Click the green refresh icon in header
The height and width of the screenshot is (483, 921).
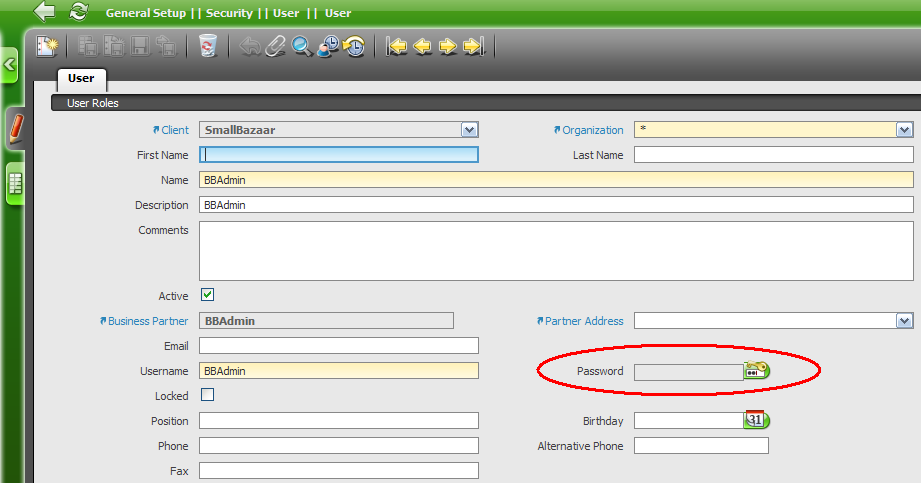[x=78, y=12]
